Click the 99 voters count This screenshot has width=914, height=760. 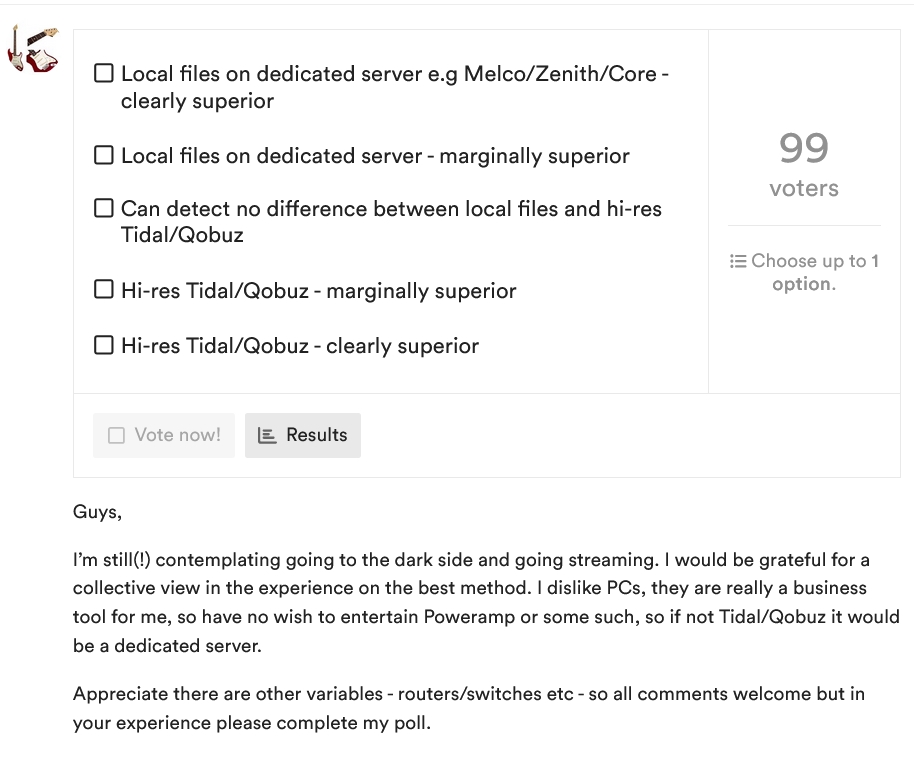click(804, 148)
